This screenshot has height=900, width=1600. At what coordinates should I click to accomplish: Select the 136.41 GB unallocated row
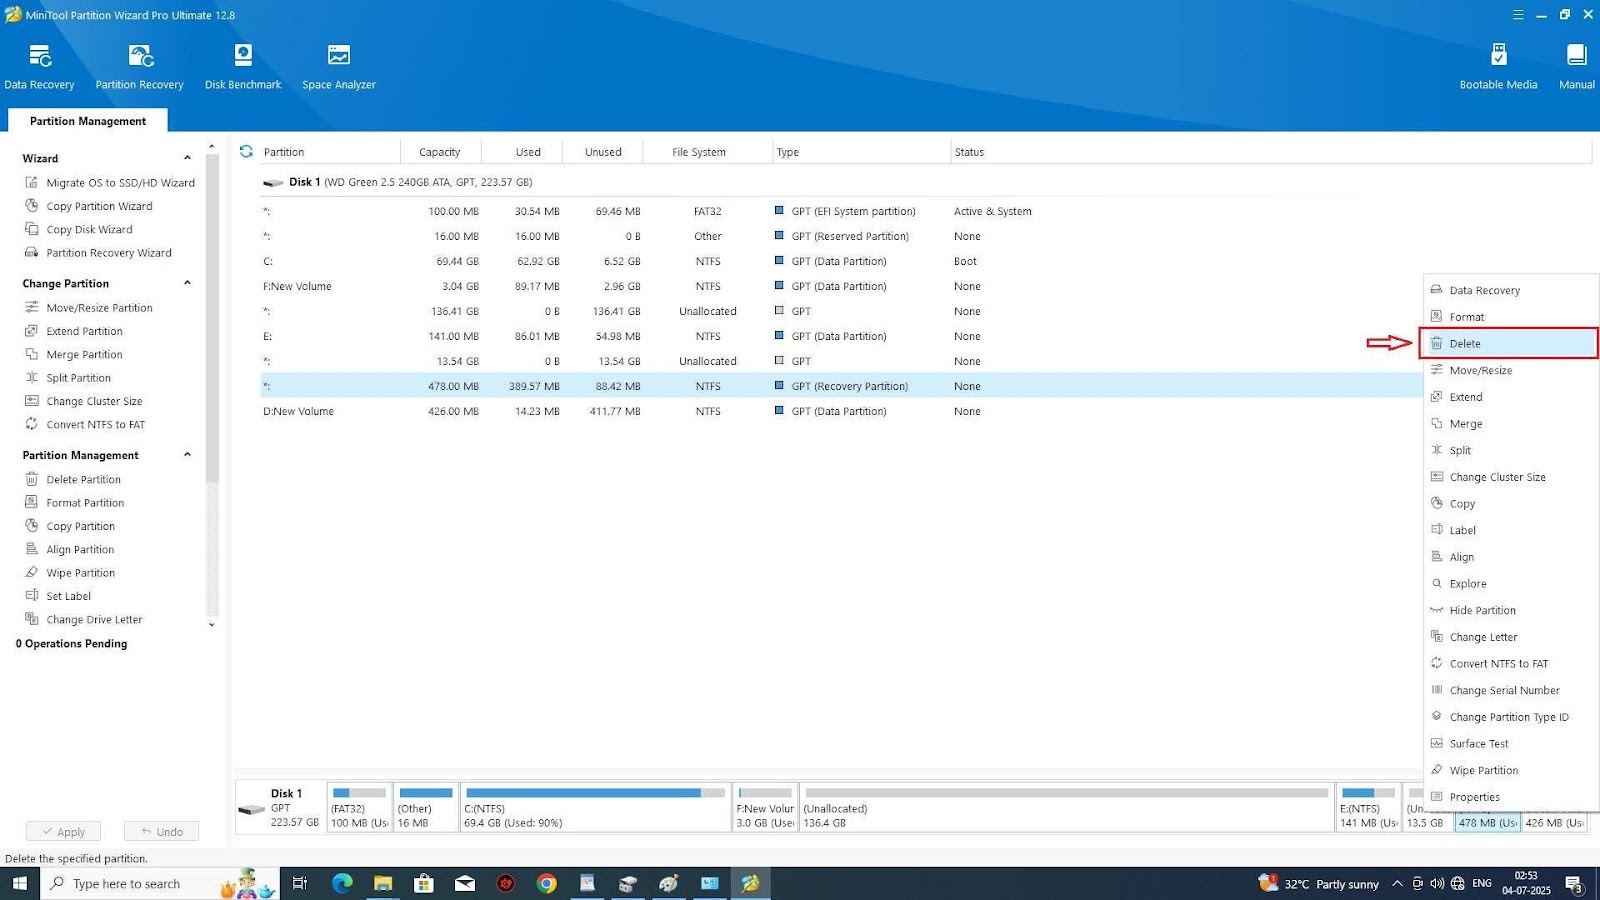coord(840,311)
